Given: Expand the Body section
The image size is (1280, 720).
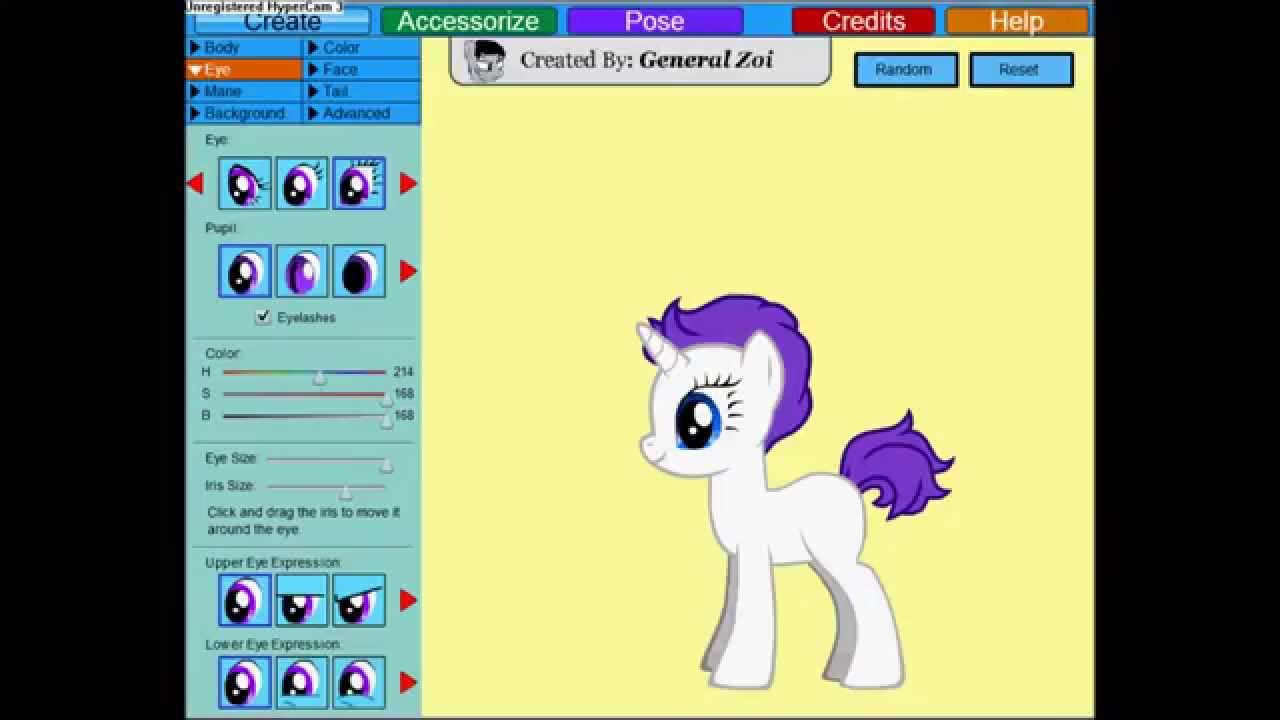Looking at the screenshot, I should (244, 47).
